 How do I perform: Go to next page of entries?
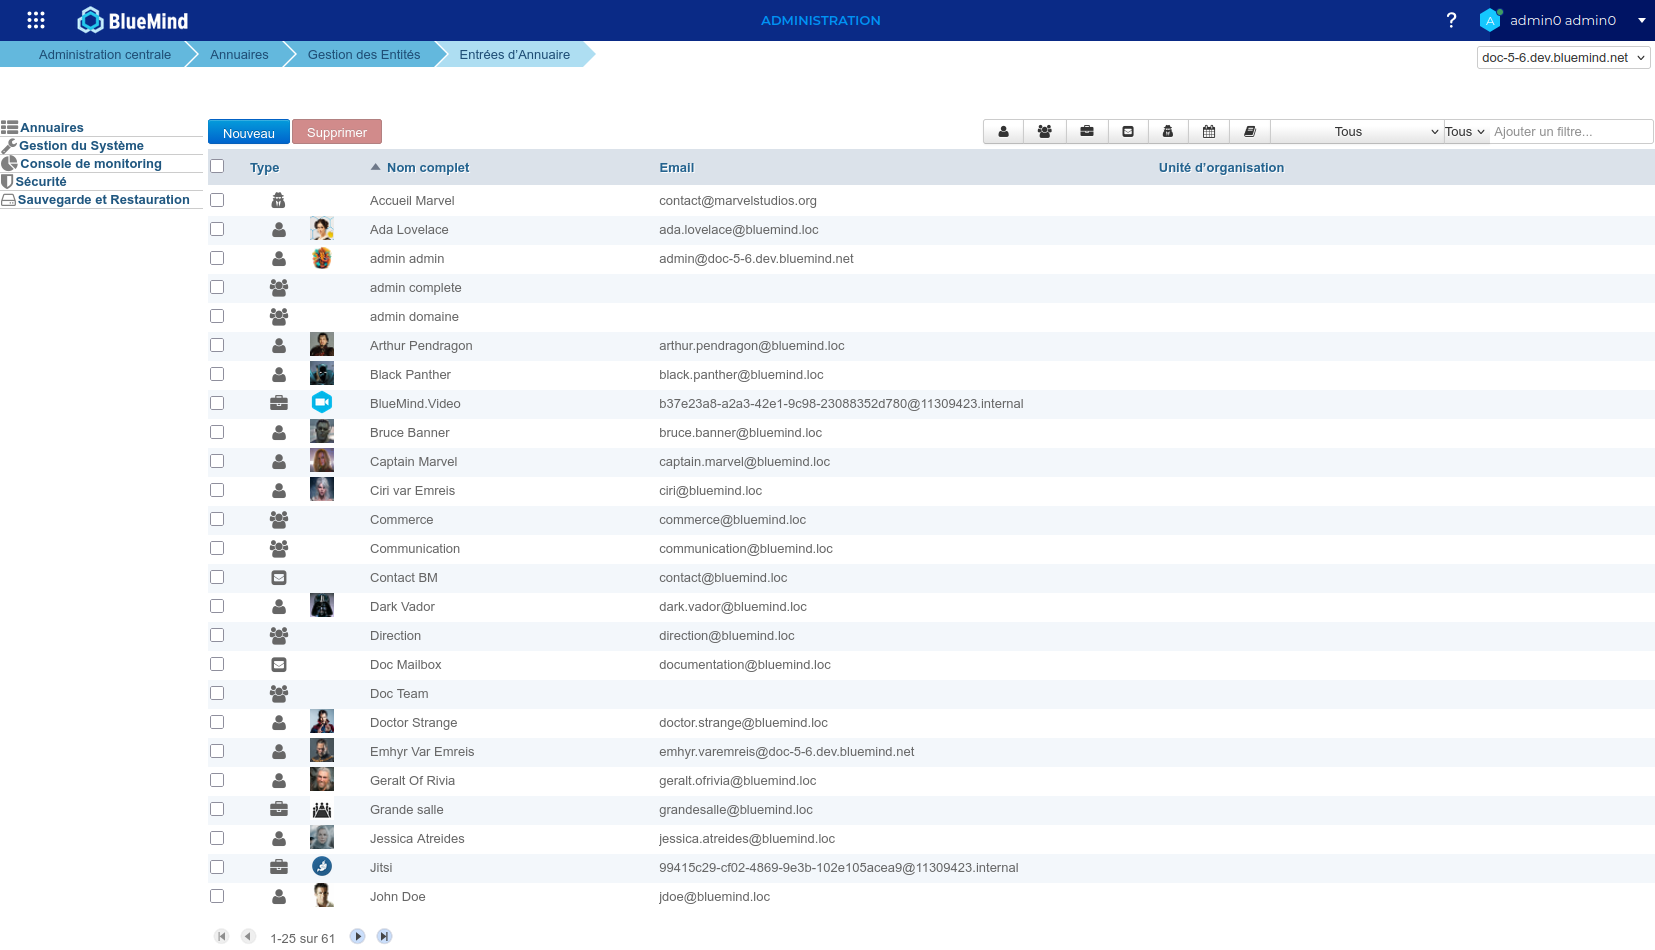(x=357, y=937)
